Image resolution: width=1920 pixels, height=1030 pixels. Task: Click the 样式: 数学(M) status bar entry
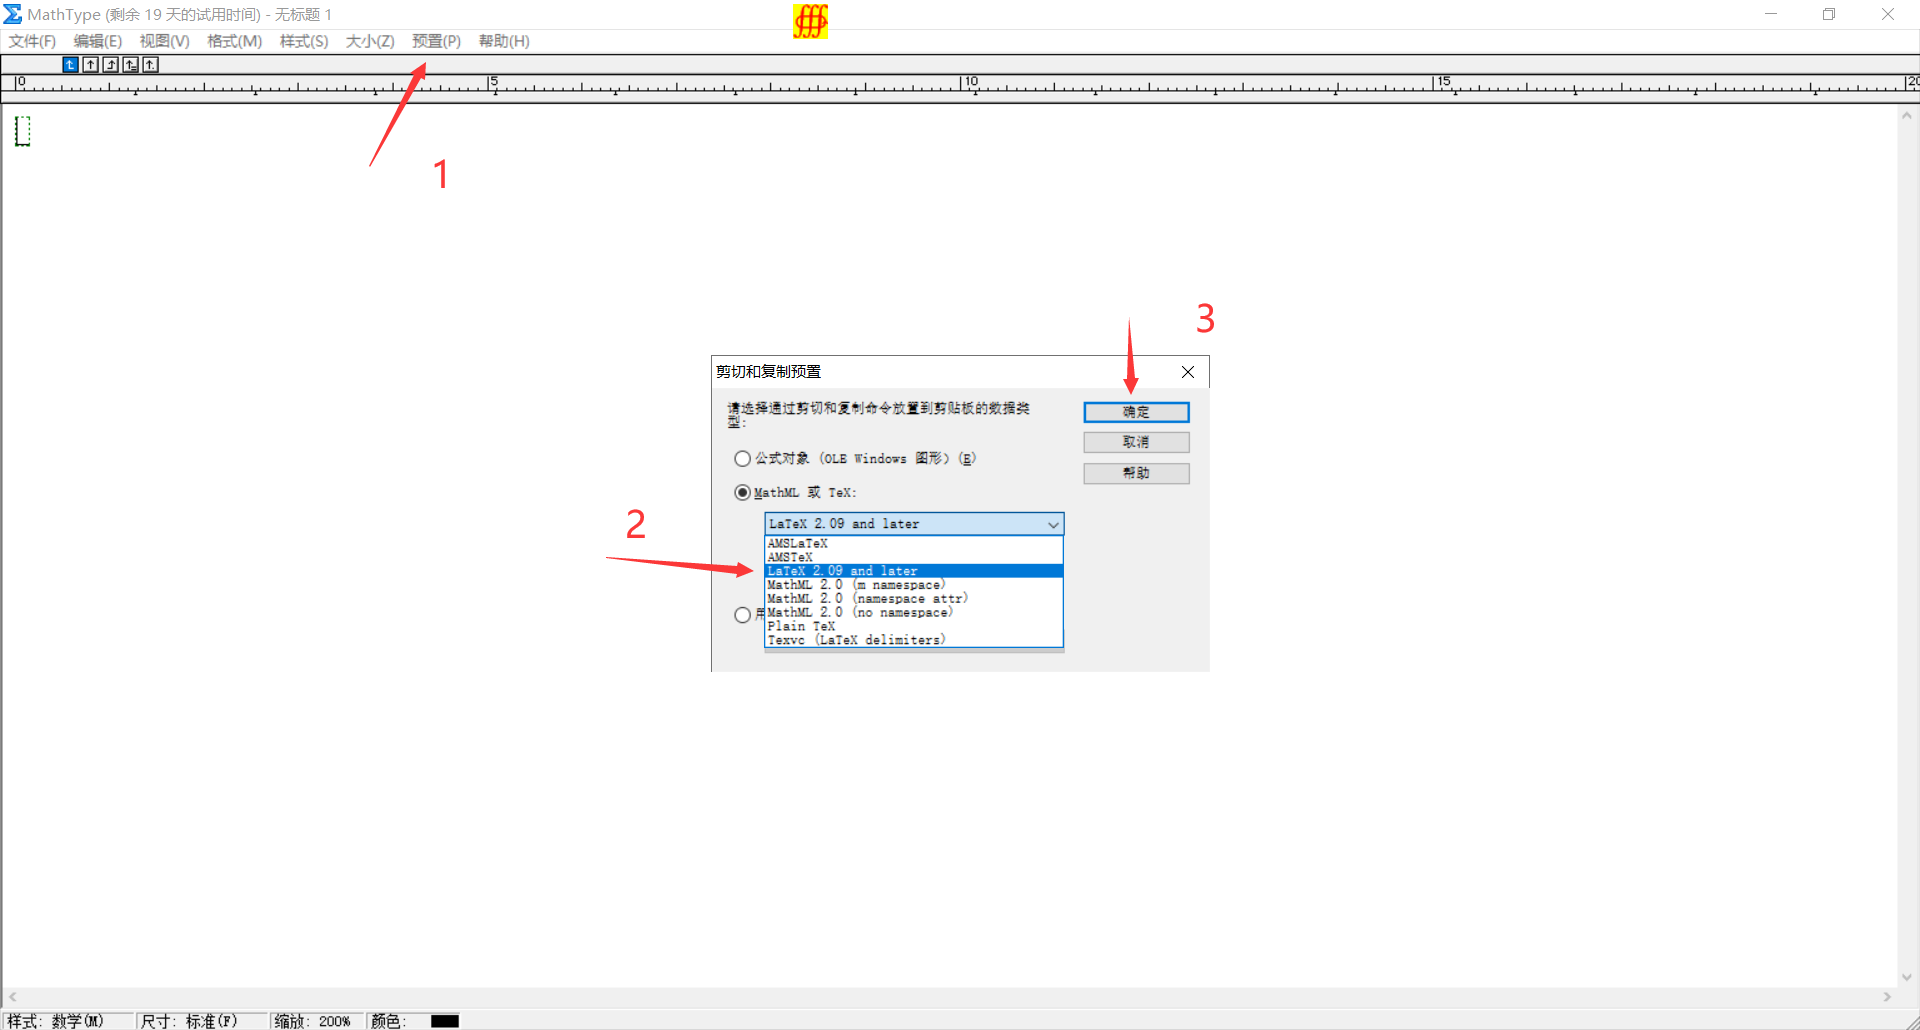coord(67,1021)
